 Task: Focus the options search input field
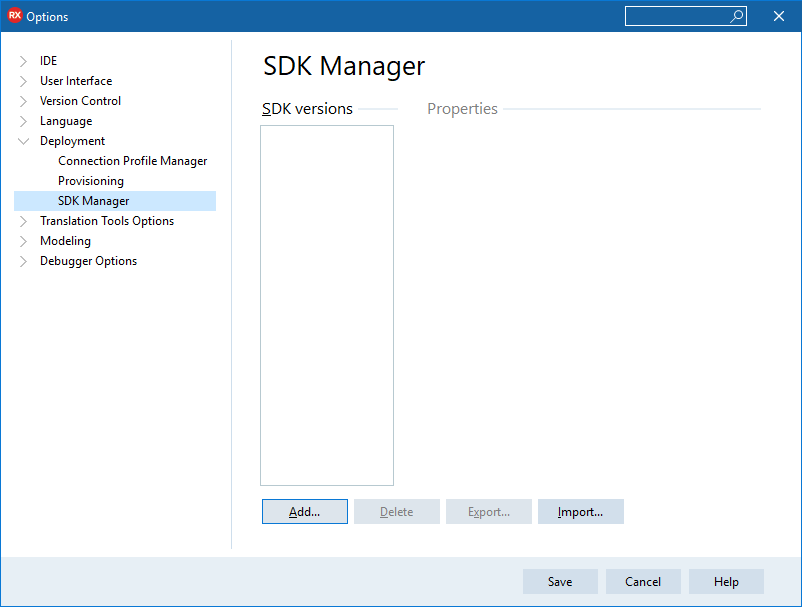click(676, 16)
